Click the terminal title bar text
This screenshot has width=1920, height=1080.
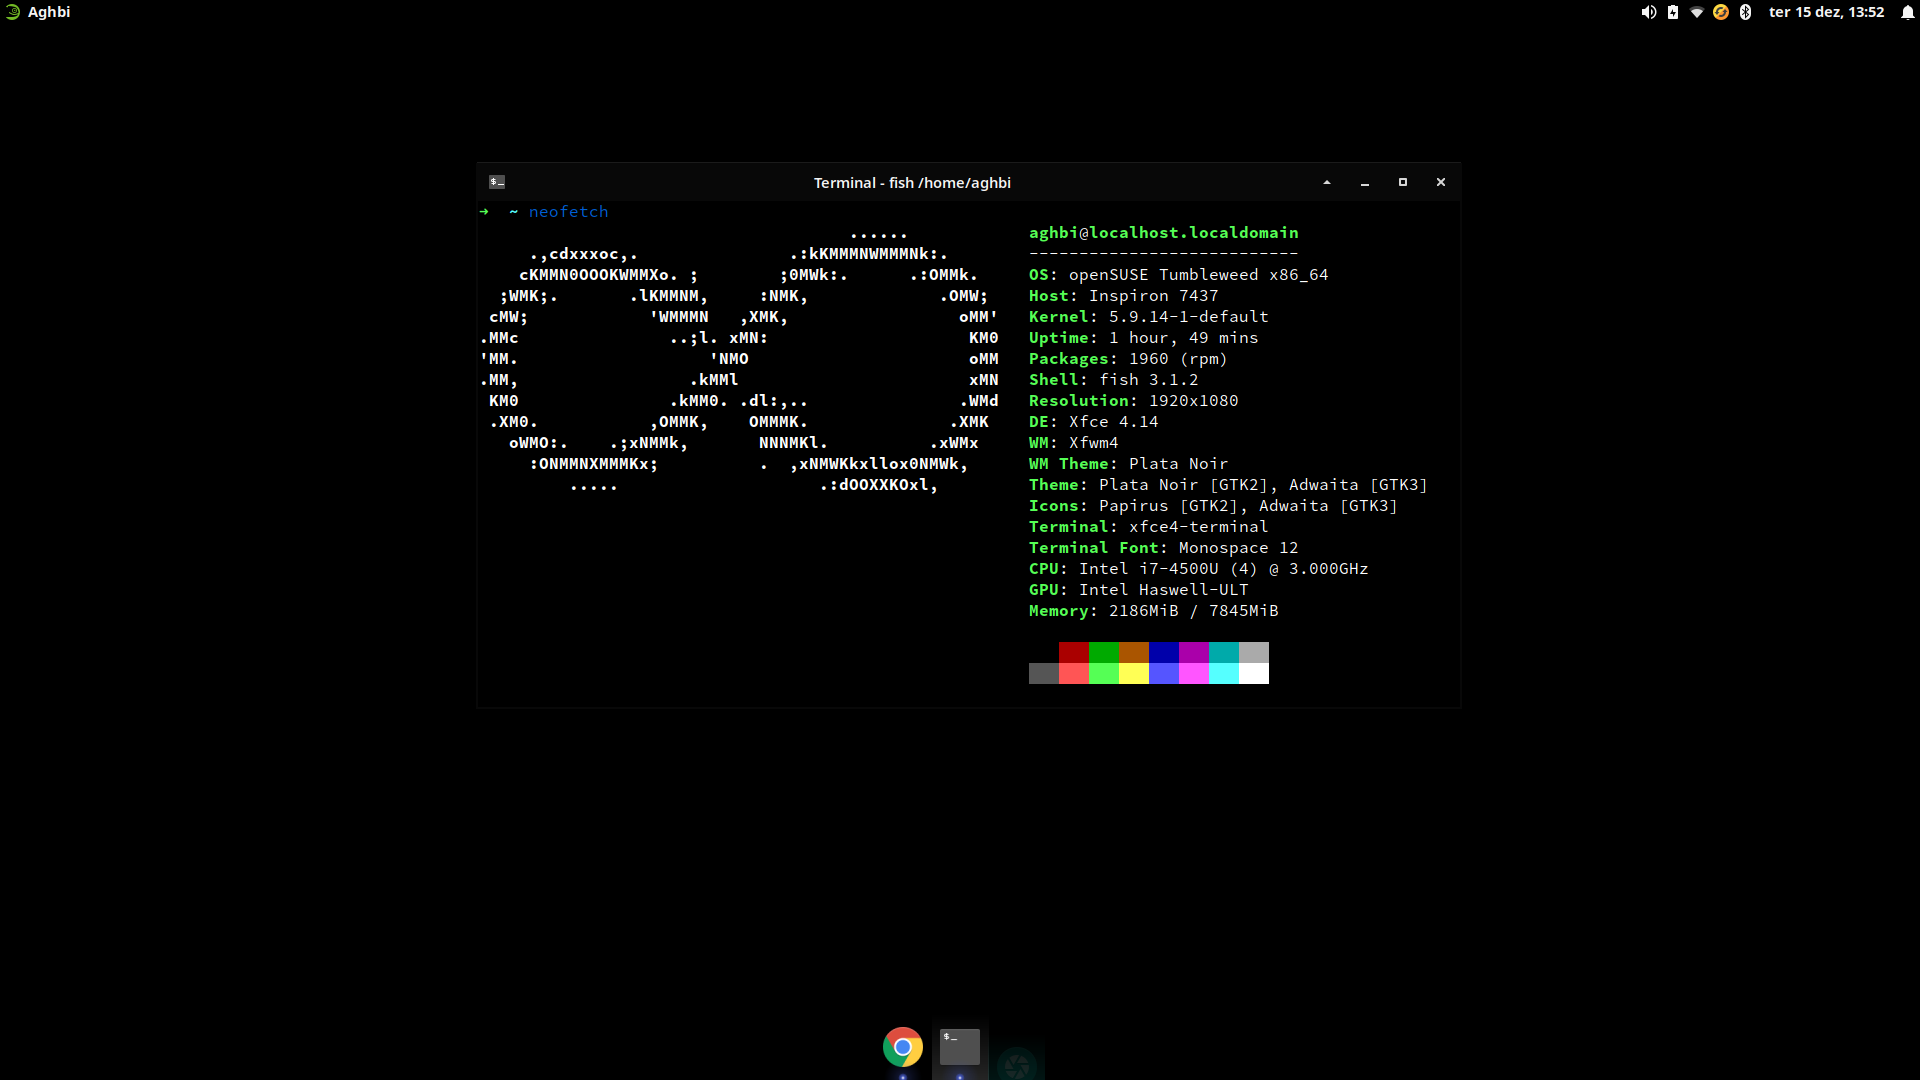pyautogui.click(x=912, y=183)
